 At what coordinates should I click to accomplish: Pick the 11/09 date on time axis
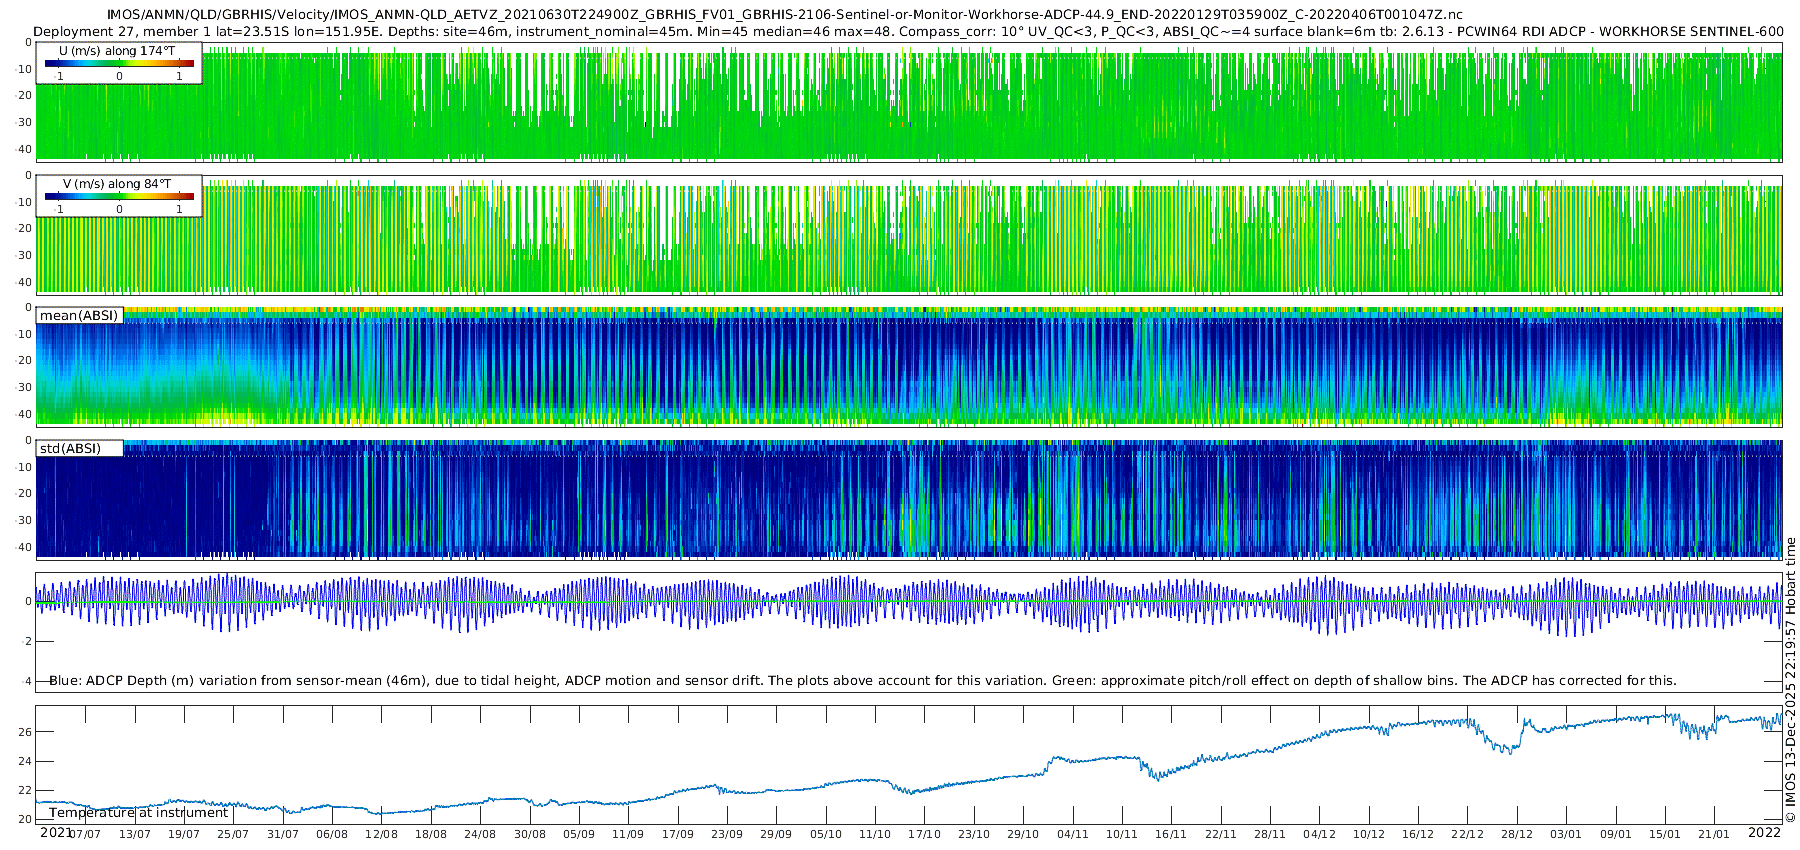[628, 834]
